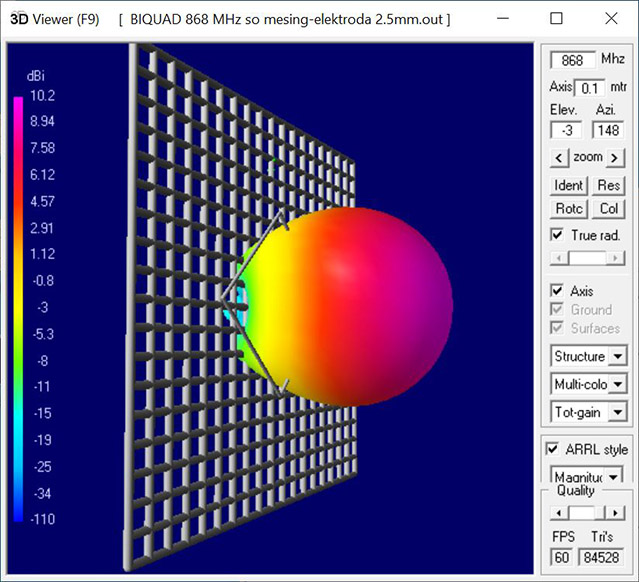Click the magenta 10.2 dBi legend color

coord(20,100)
